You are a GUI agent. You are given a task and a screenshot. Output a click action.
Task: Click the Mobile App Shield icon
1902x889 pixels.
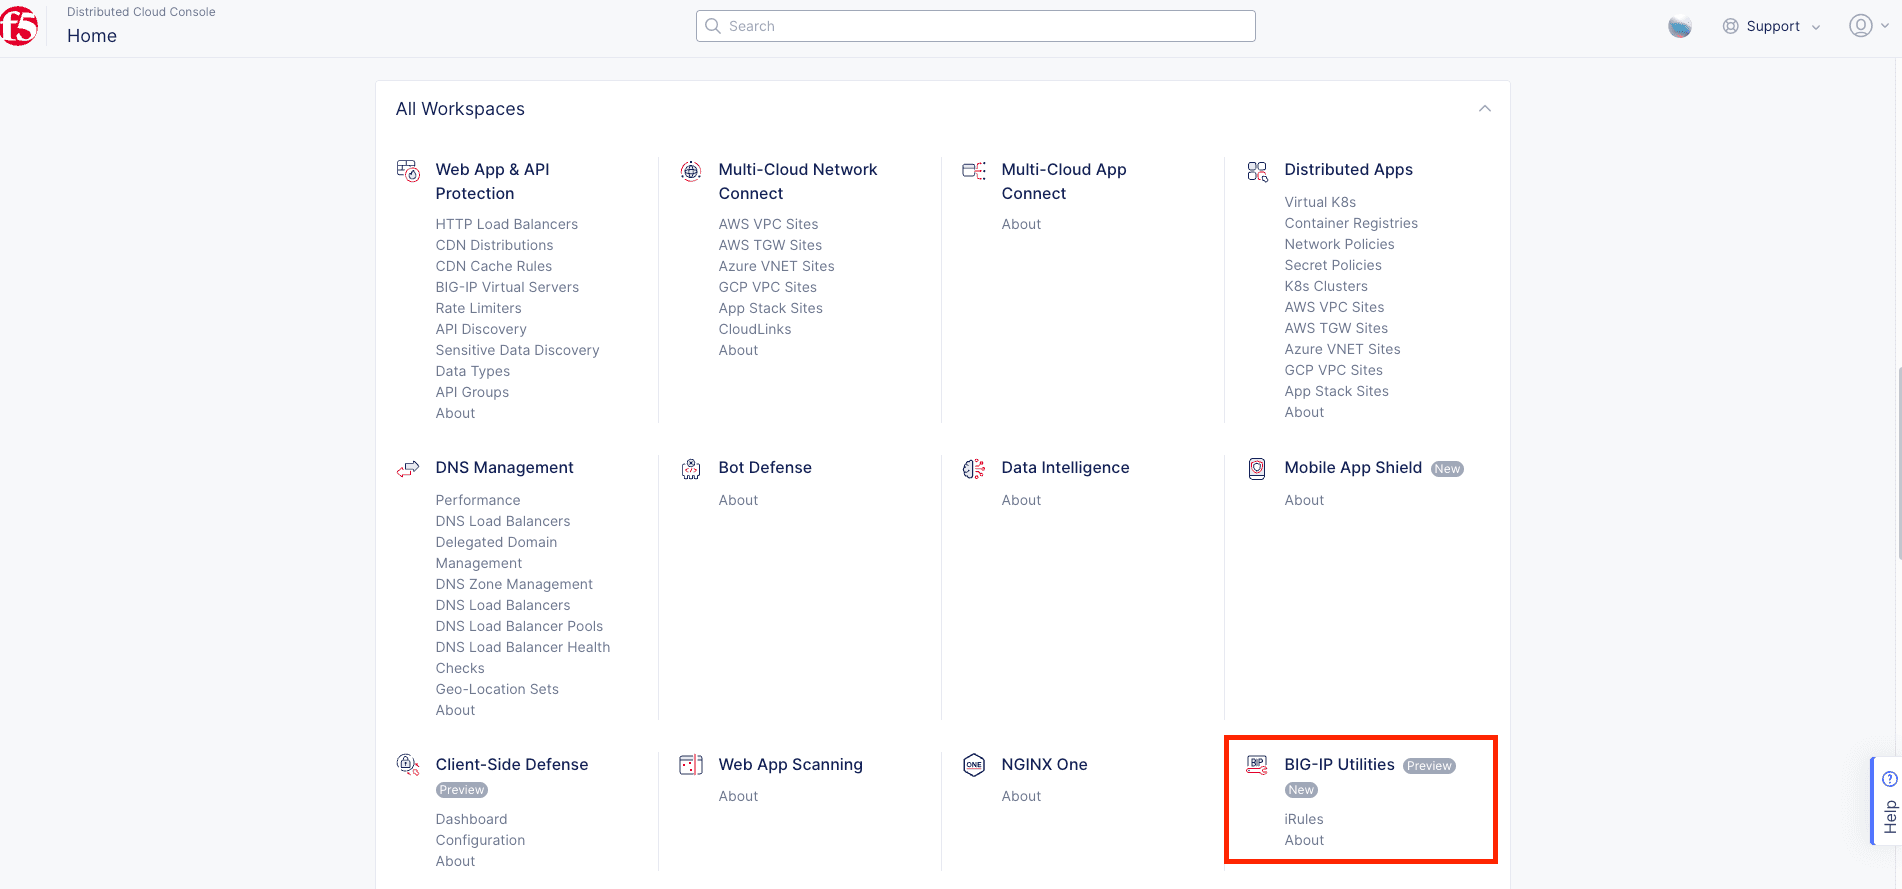coord(1257,469)
